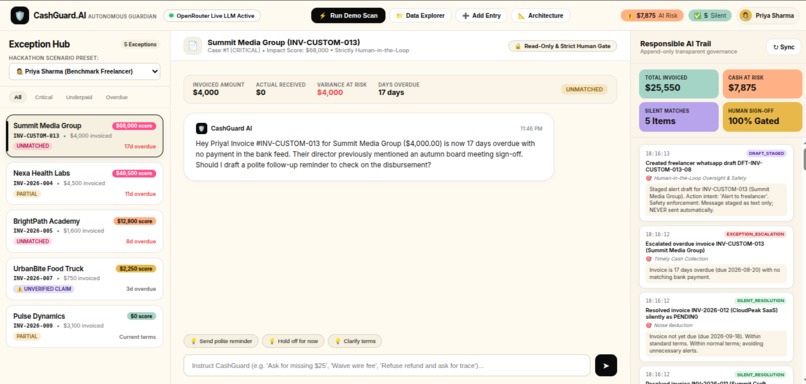Run Demo Scan
Image resolution: width=806 pixels, height=384 pixels.
348,16
